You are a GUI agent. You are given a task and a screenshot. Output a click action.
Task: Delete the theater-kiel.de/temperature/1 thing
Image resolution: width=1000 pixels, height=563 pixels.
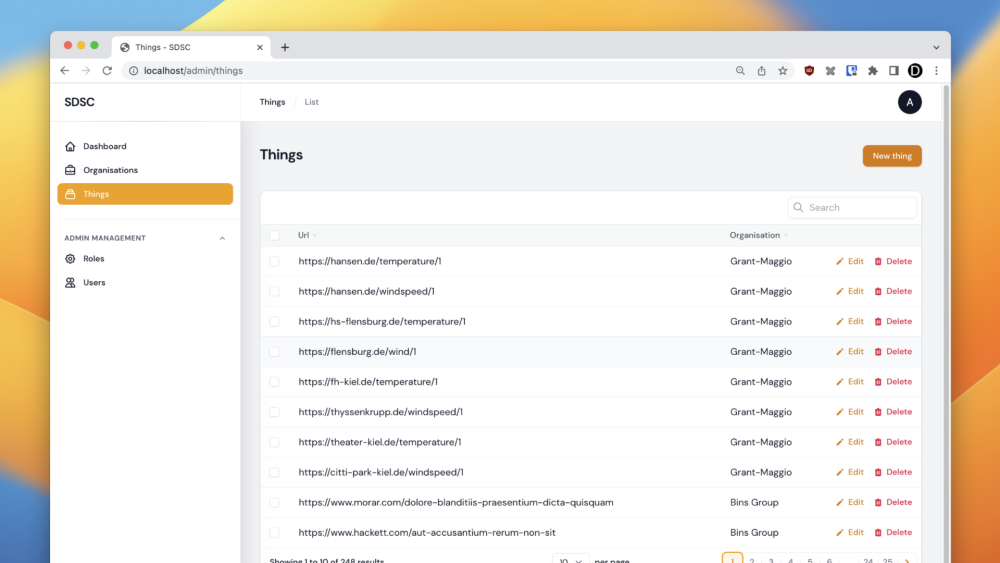893,442
